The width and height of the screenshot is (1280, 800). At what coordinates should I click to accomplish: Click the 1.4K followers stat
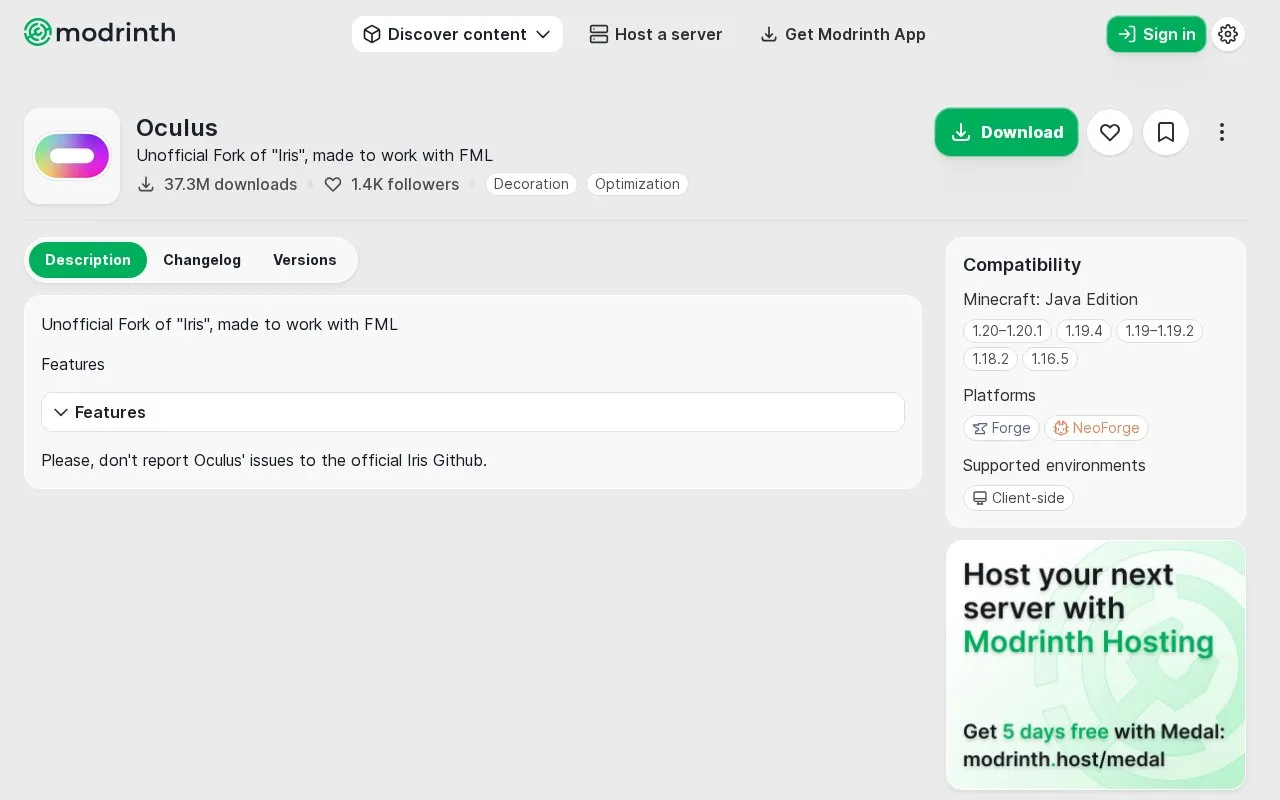[x=392, y=184]
